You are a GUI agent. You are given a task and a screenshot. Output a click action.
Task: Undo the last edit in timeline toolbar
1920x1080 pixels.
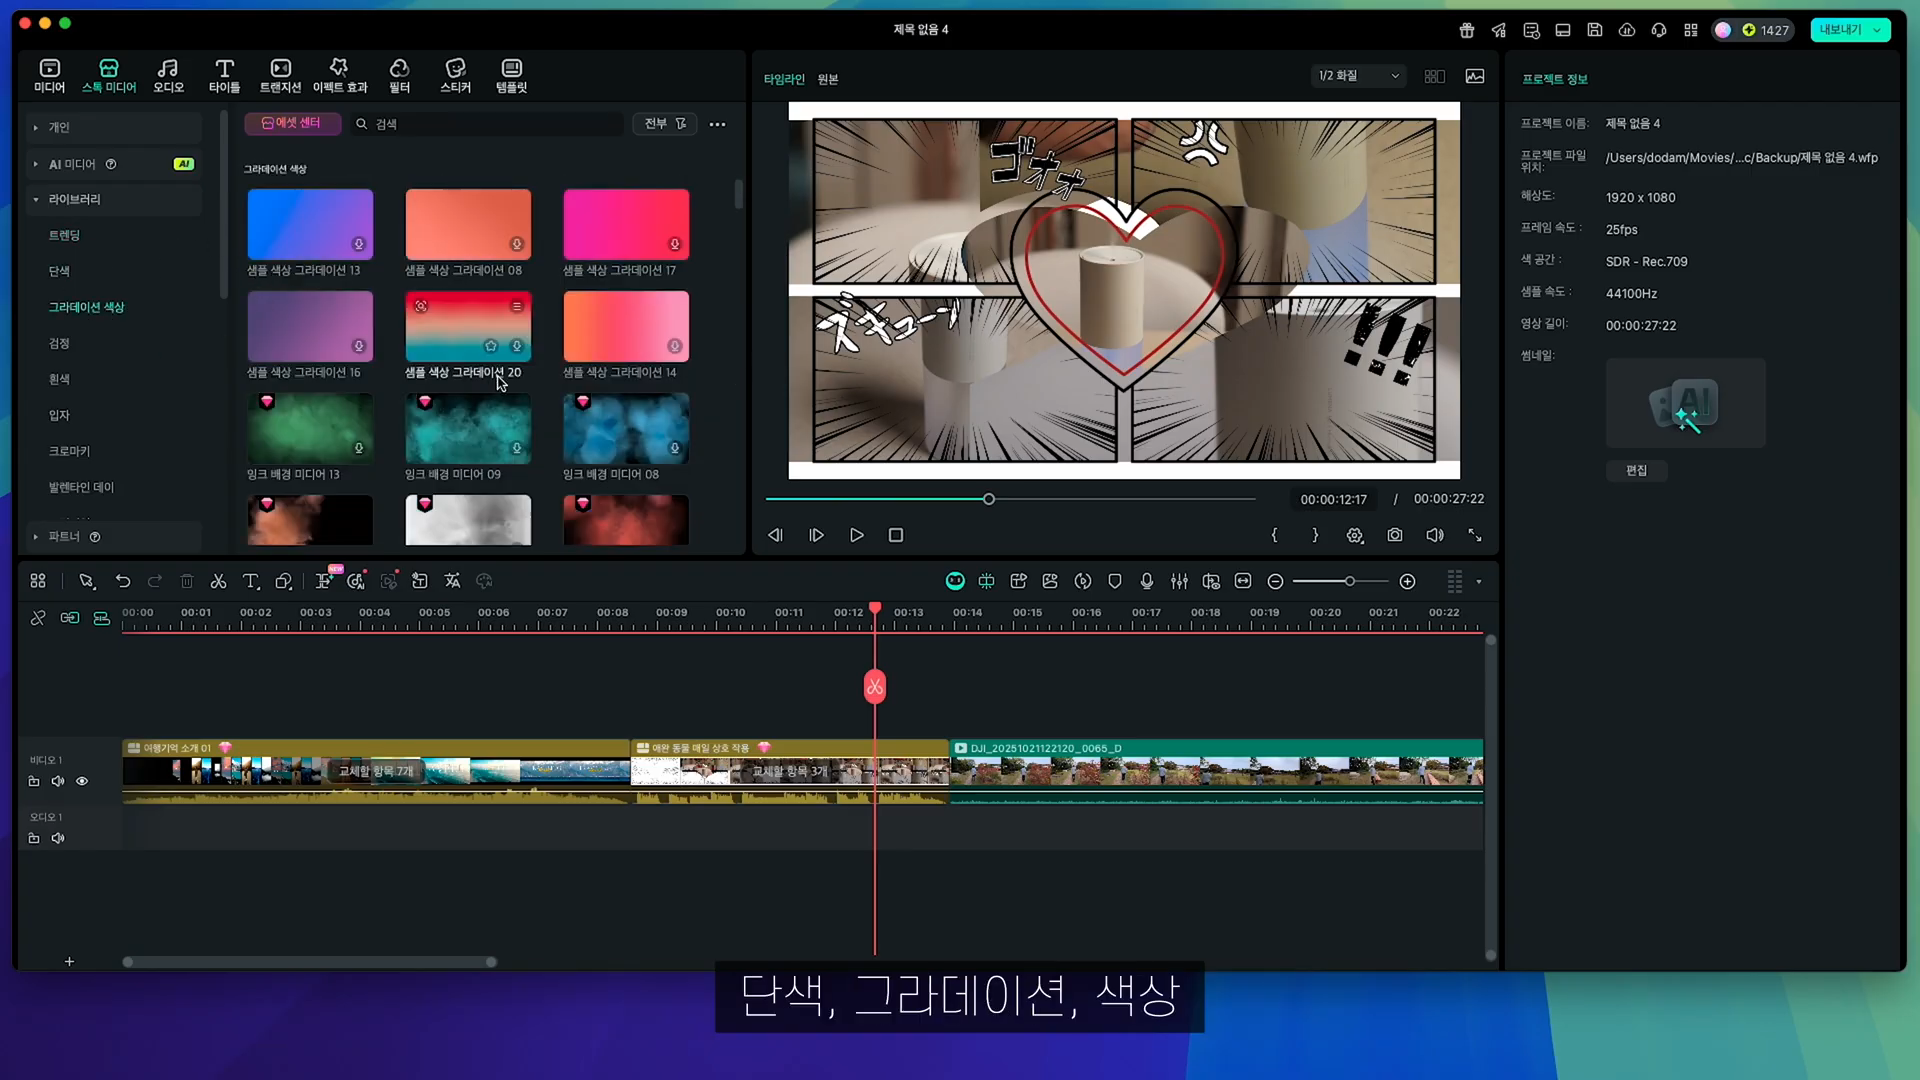(123, 581)
